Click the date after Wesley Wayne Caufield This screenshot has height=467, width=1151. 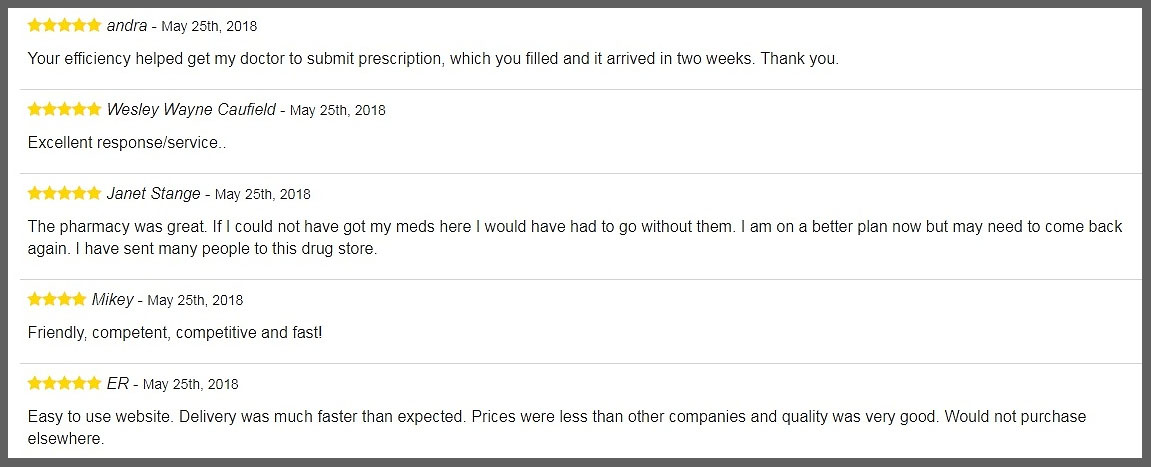tap(338, 110)
